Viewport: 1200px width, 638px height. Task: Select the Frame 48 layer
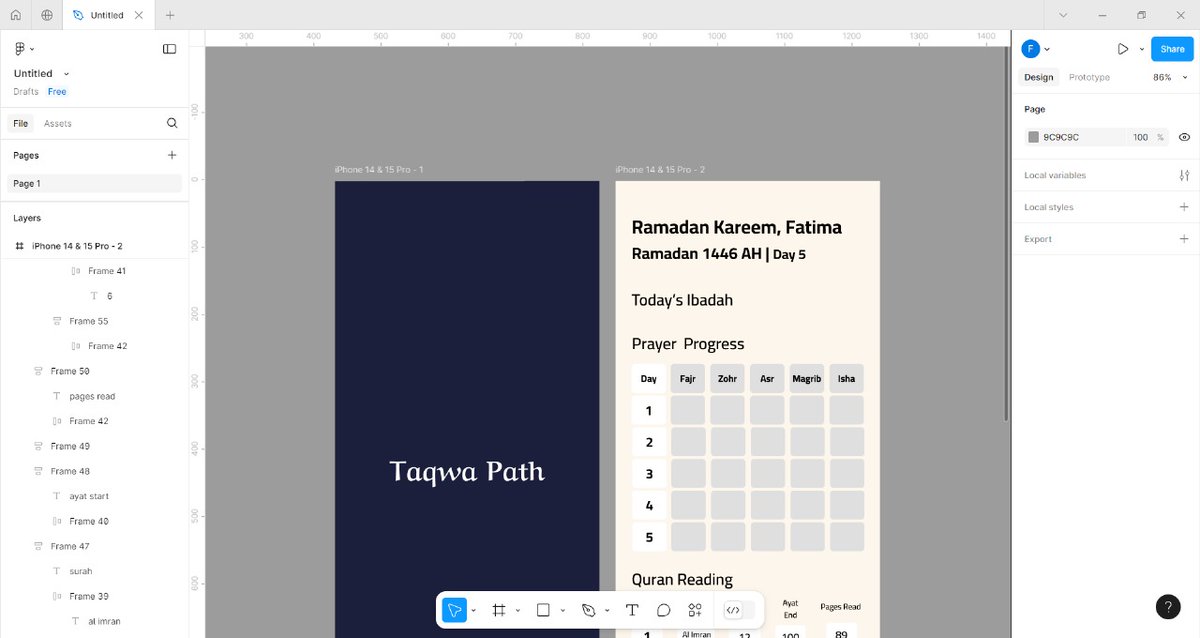coord(70,471)
